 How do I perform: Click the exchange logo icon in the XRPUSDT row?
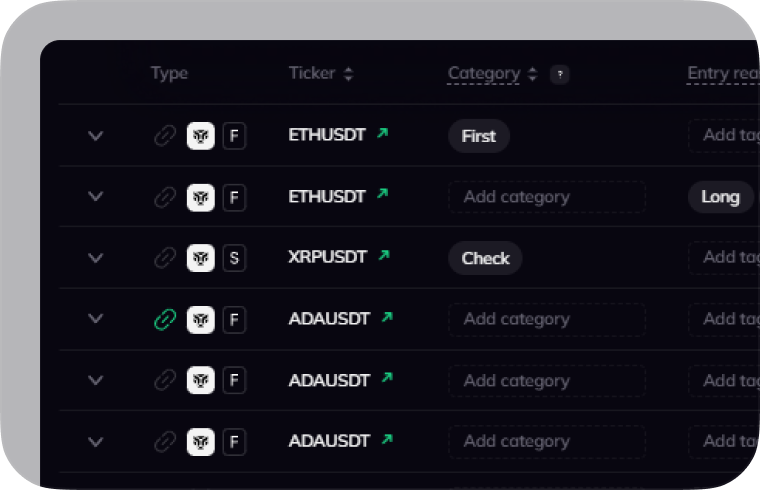tap(201, 258)
